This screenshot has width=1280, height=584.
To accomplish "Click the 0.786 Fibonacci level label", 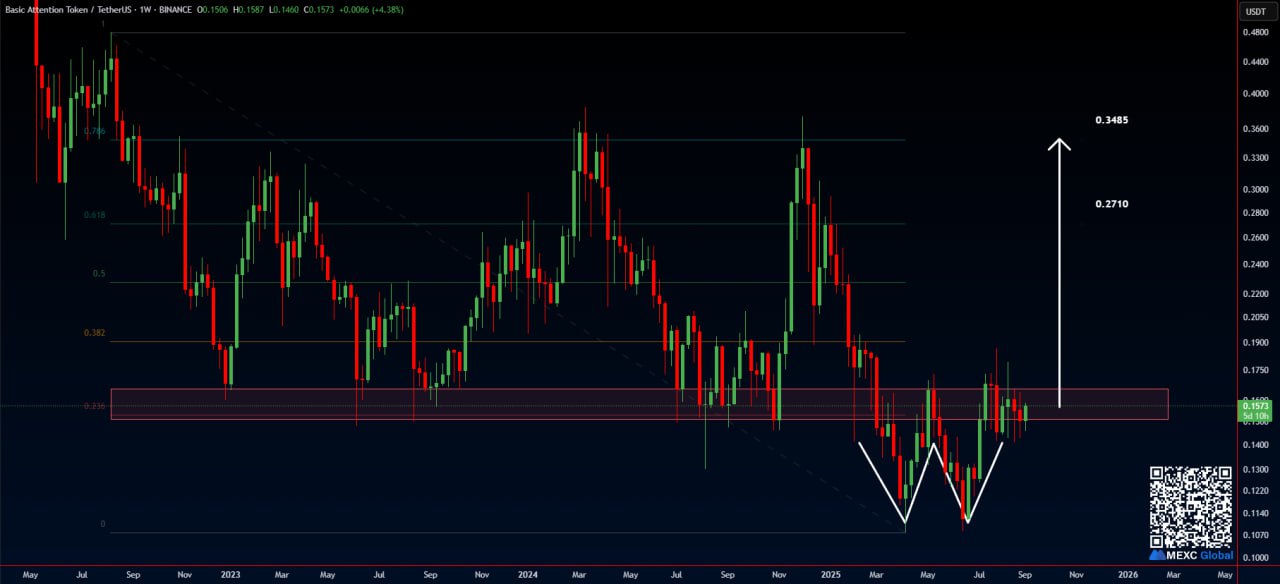I will tap(95, 131).
